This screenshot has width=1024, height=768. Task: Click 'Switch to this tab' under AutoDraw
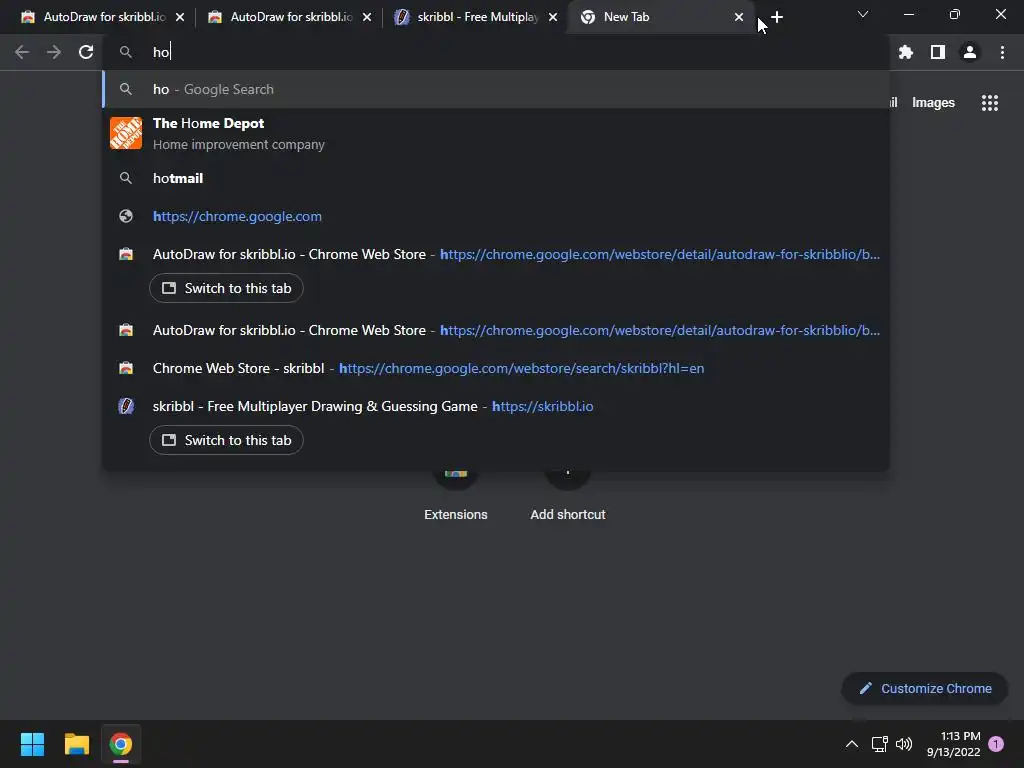(226, 288)
